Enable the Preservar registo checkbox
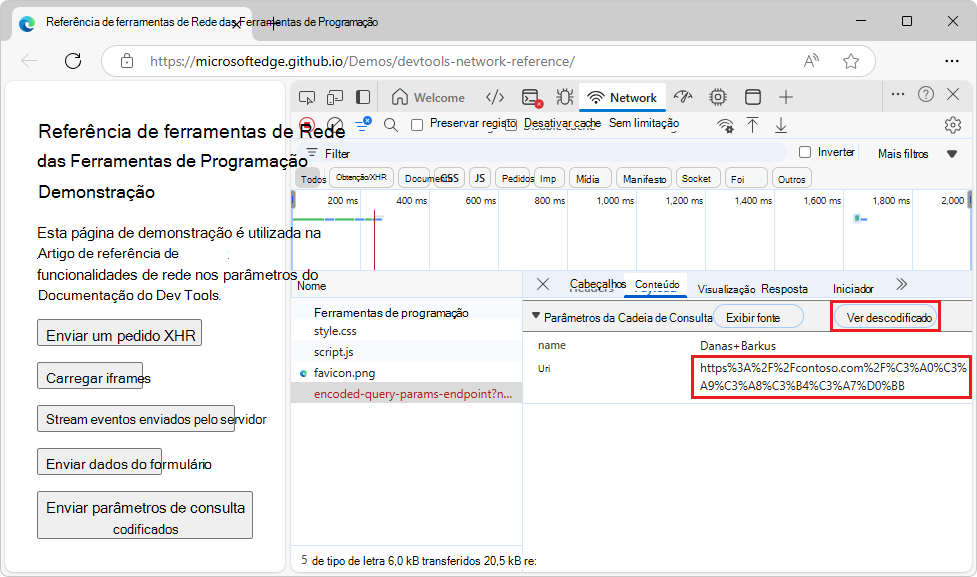 418,125
